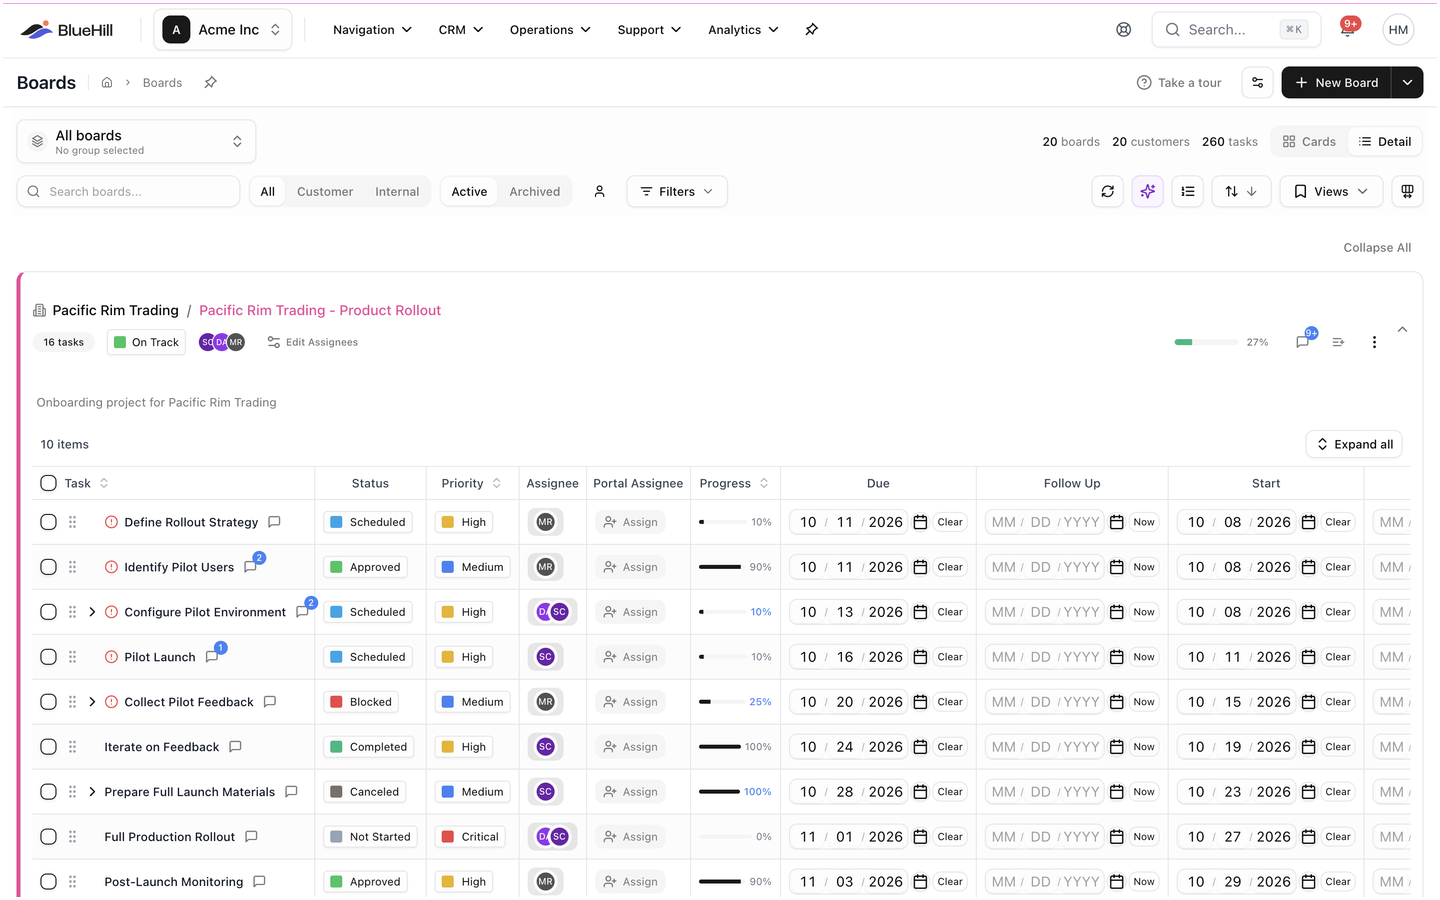This screenshot has width=1440, height=900.
Task: Open the Views dropdown
Action: click(1331, 192)
